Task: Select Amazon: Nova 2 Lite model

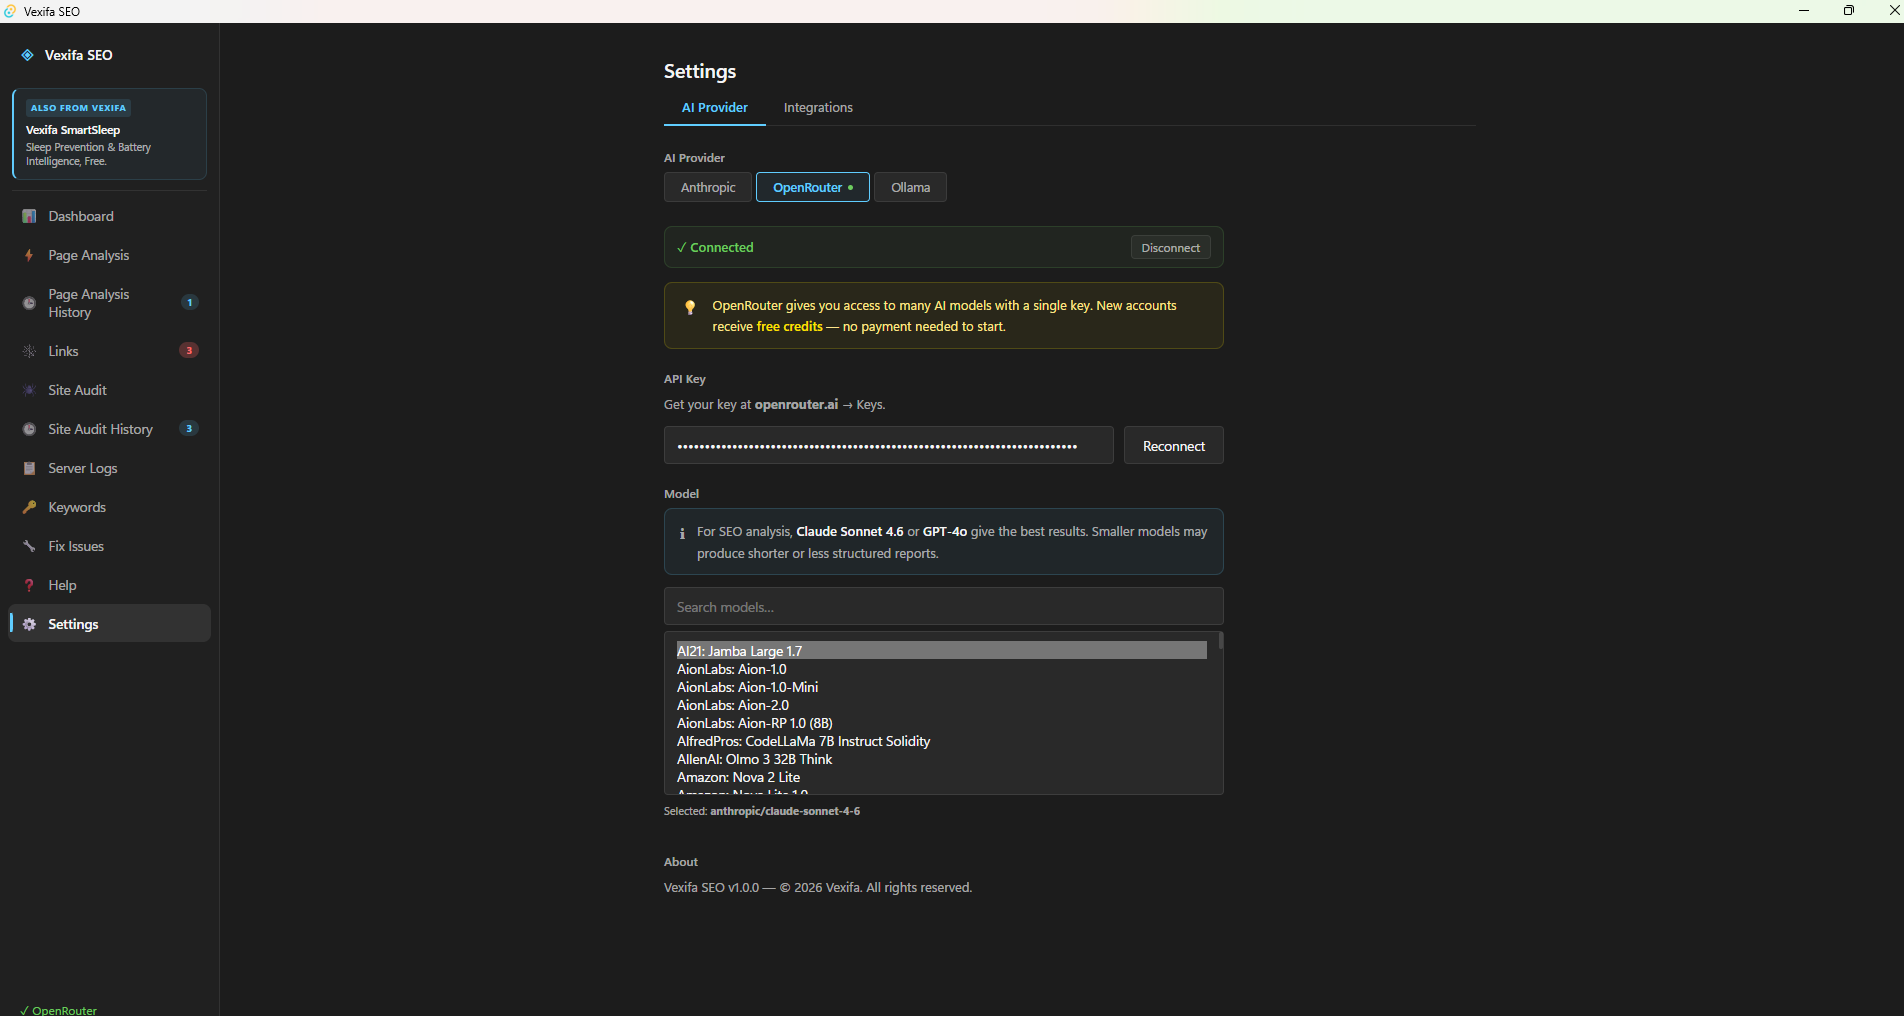Action: point(941,777)
